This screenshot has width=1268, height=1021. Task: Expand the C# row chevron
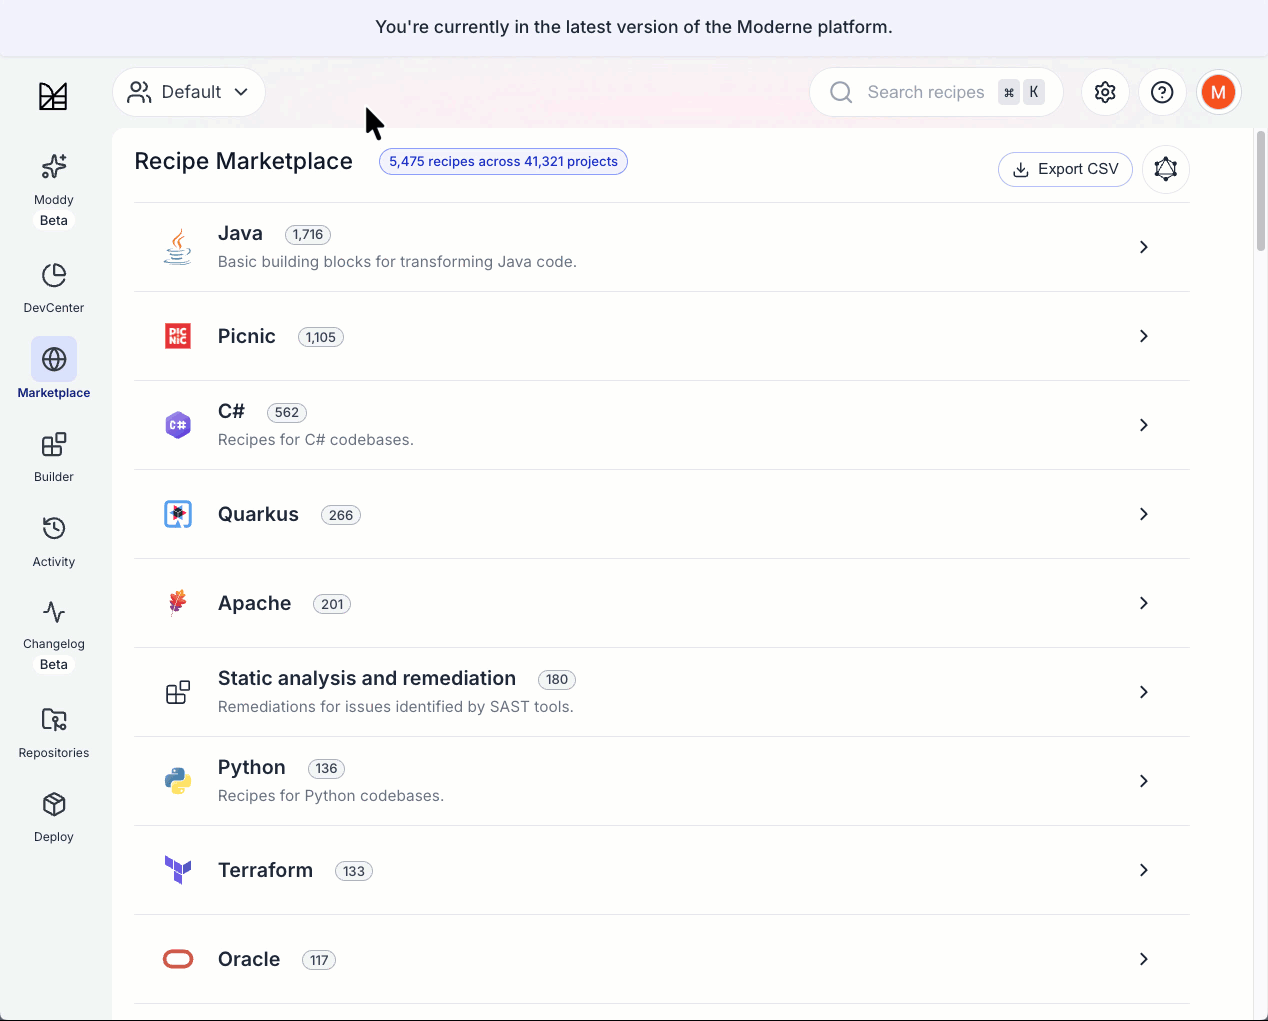pos(1144,425)
